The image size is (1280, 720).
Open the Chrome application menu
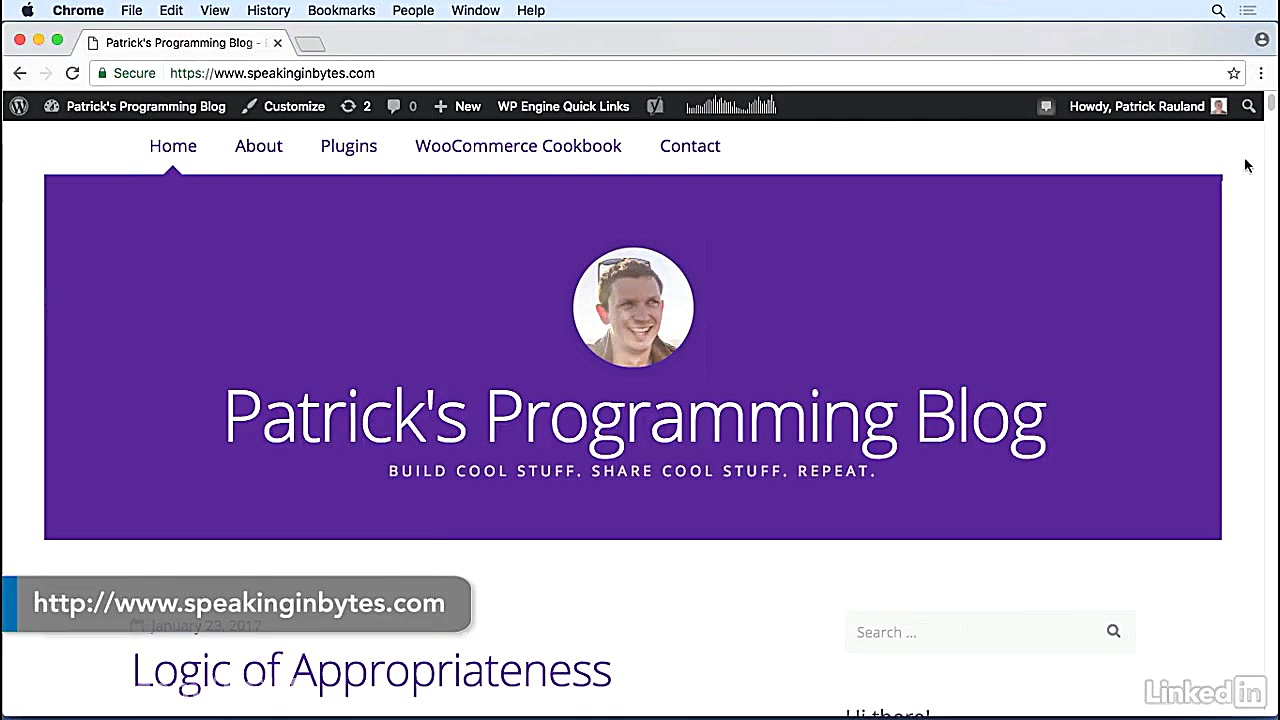coord(78,10)
